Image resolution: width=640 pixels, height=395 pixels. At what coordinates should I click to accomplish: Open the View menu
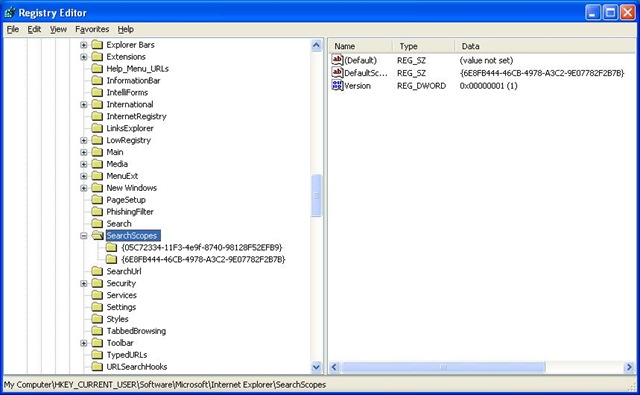tap(58, 29)
